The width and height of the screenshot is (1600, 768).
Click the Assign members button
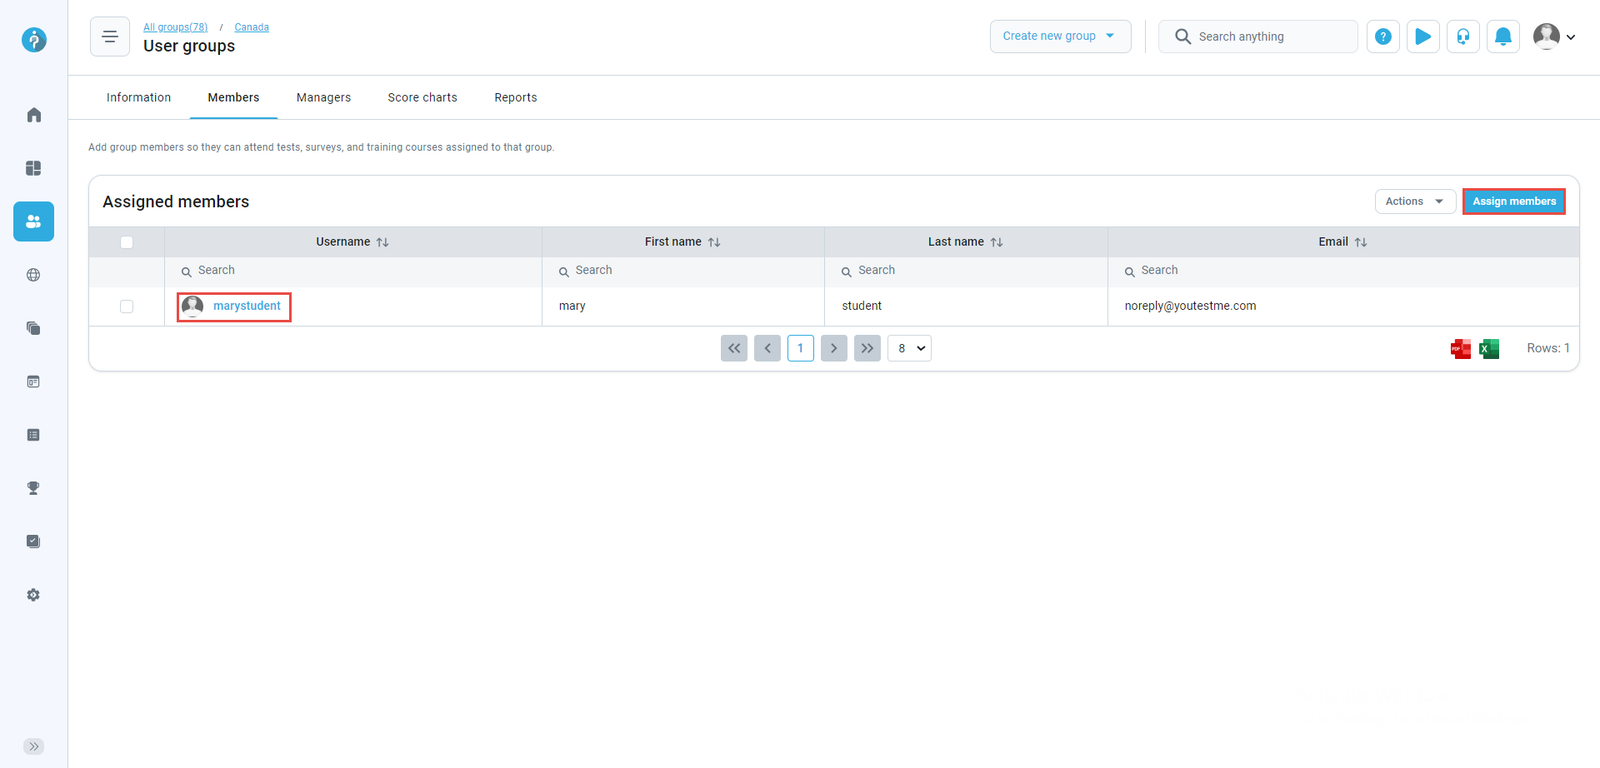[1513, 201]
